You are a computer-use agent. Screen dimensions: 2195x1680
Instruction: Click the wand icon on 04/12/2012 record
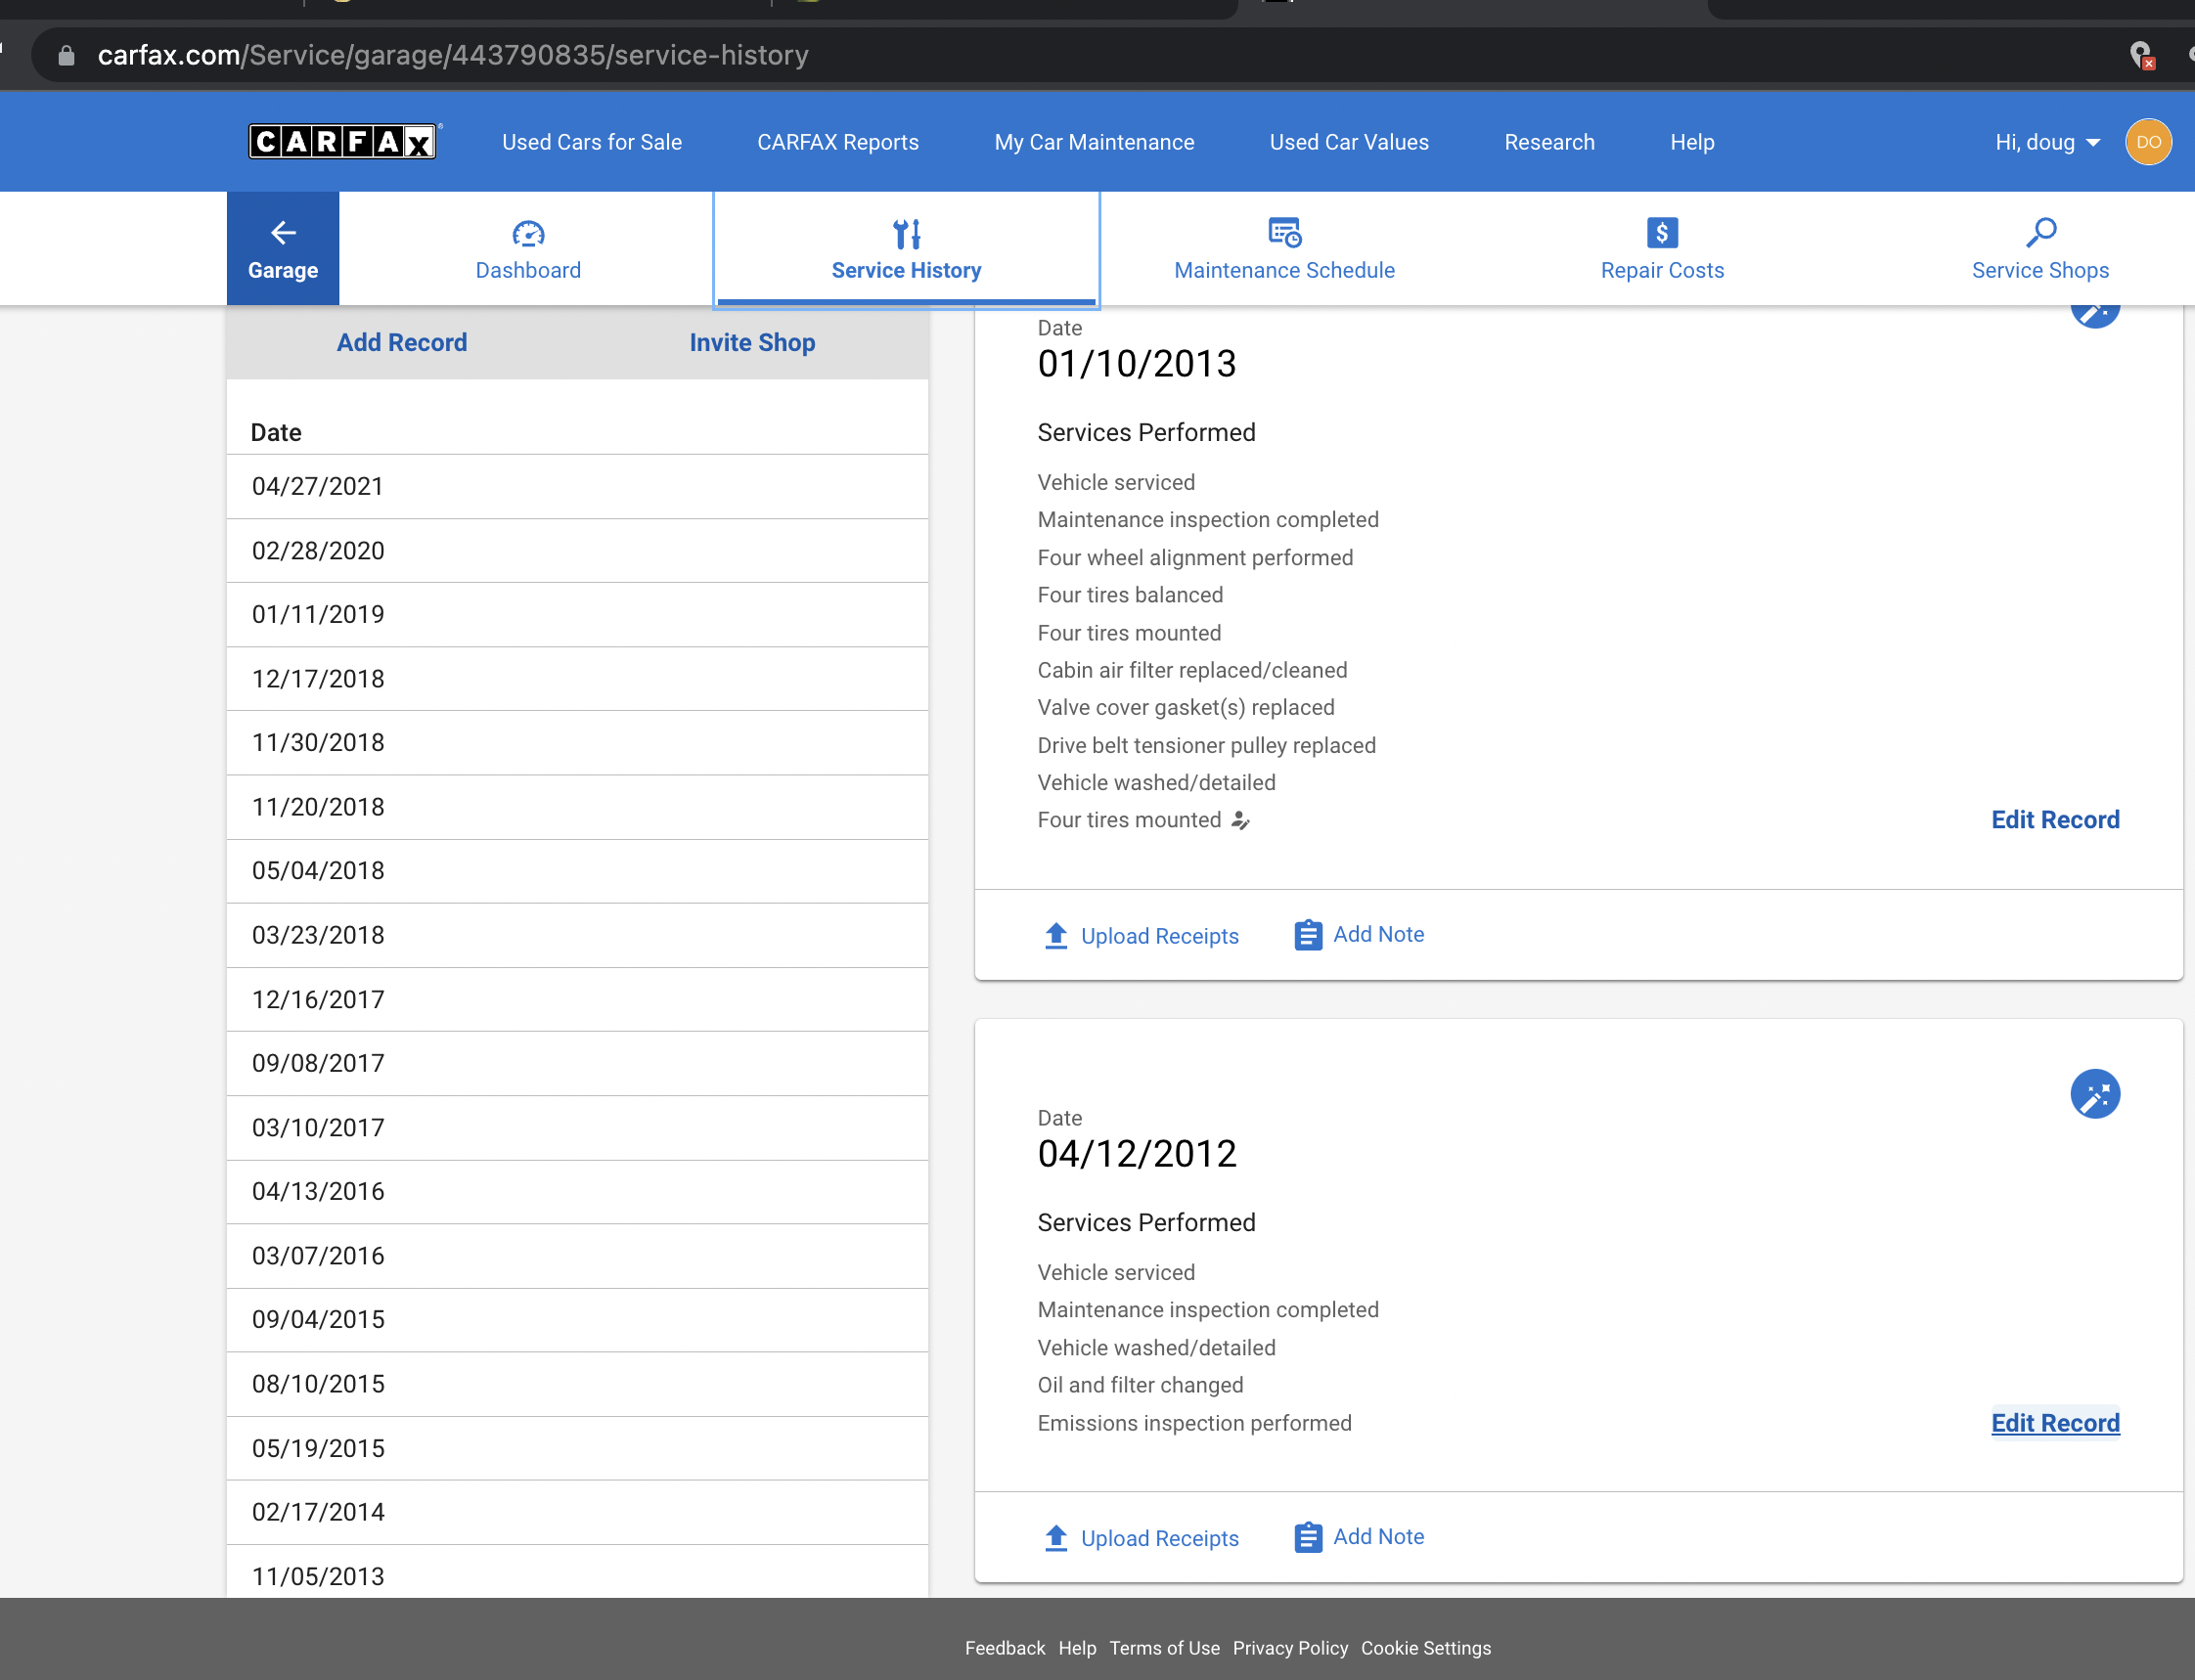2095,1094
